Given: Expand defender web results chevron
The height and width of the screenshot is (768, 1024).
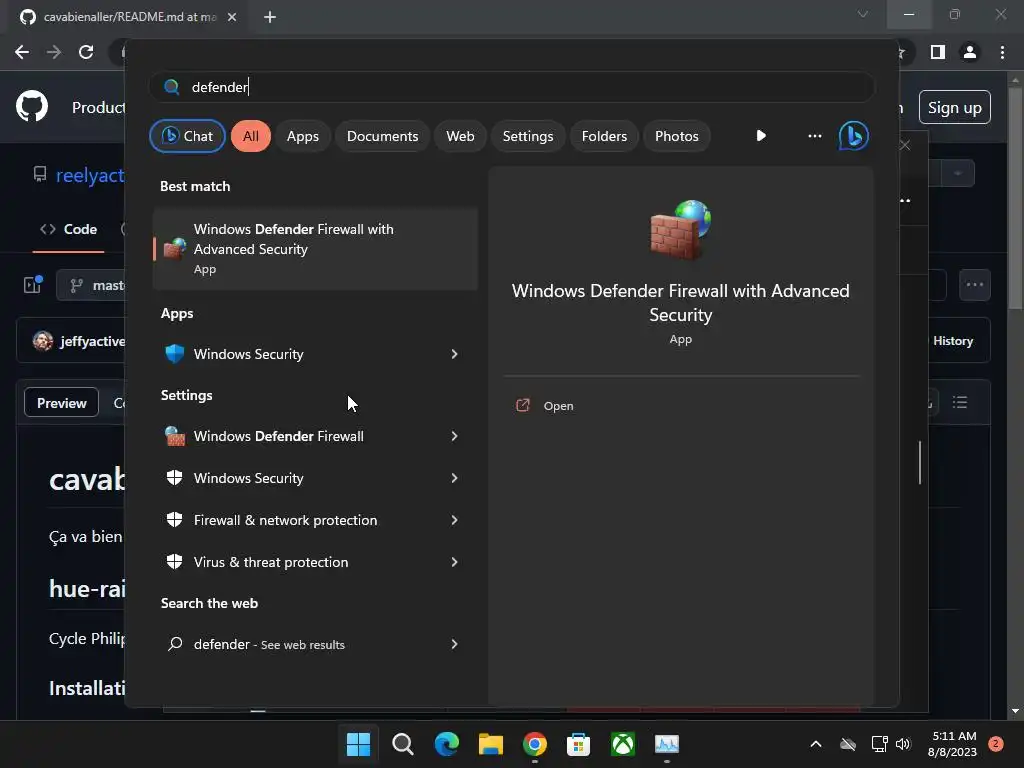Looking at the screenshot, I should pyautogui.click(x=455, y=644).
